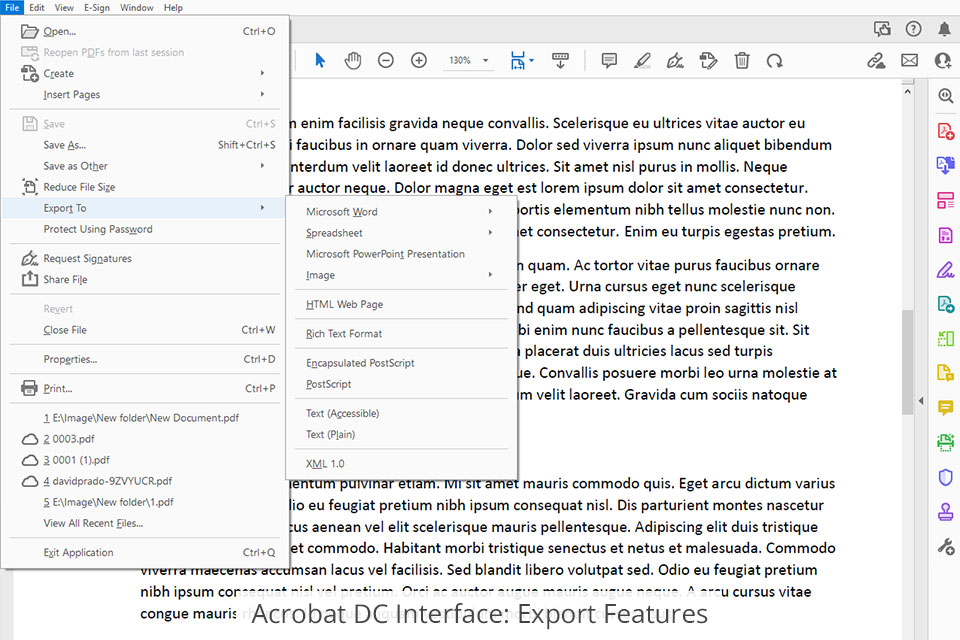The width and height of the screenshot is (960, 640).
Task: Open the Fill & Sign tool in sidebar
Action: coord(946,269)
